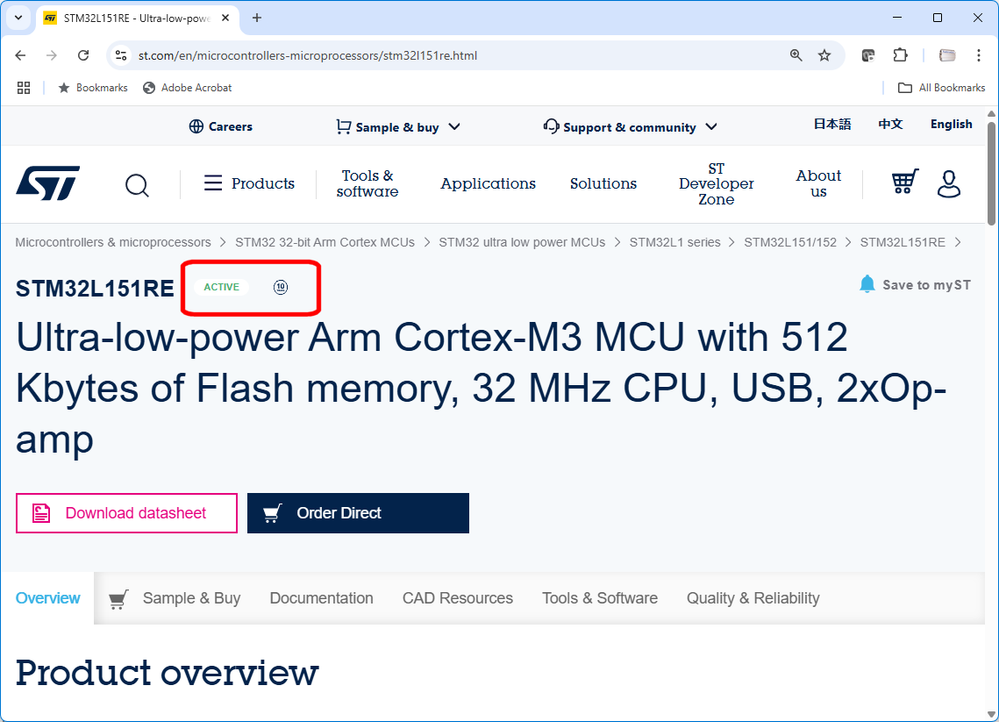Open the Tools & software menu
999x722 pixels.
(368, 184)
